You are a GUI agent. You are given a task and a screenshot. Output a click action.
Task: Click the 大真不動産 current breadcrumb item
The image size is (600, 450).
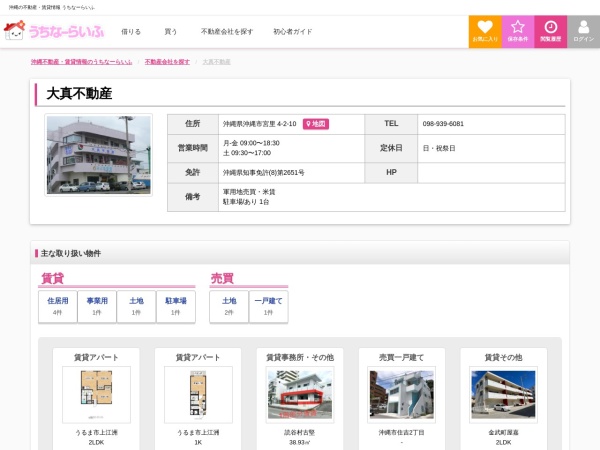tap(217, 62)
